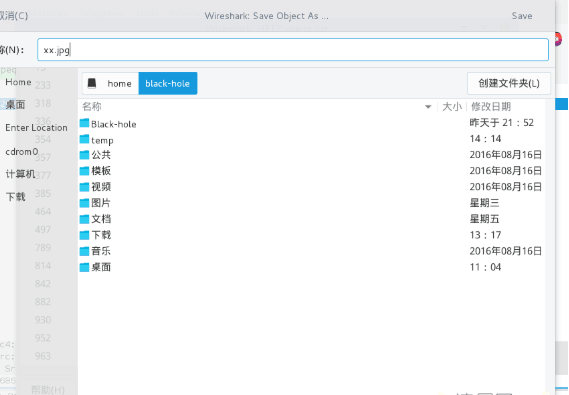Click the modified date 星期五
The height and width of the screenshot is (395, 569).
pyautogui.click(x=484, y=219)
